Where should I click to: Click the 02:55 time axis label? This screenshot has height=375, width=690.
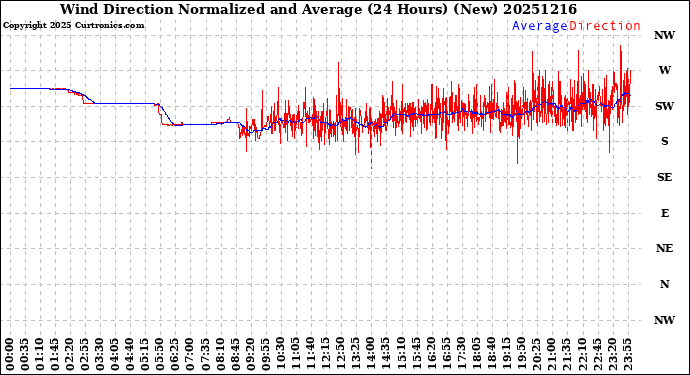(85, 355)
